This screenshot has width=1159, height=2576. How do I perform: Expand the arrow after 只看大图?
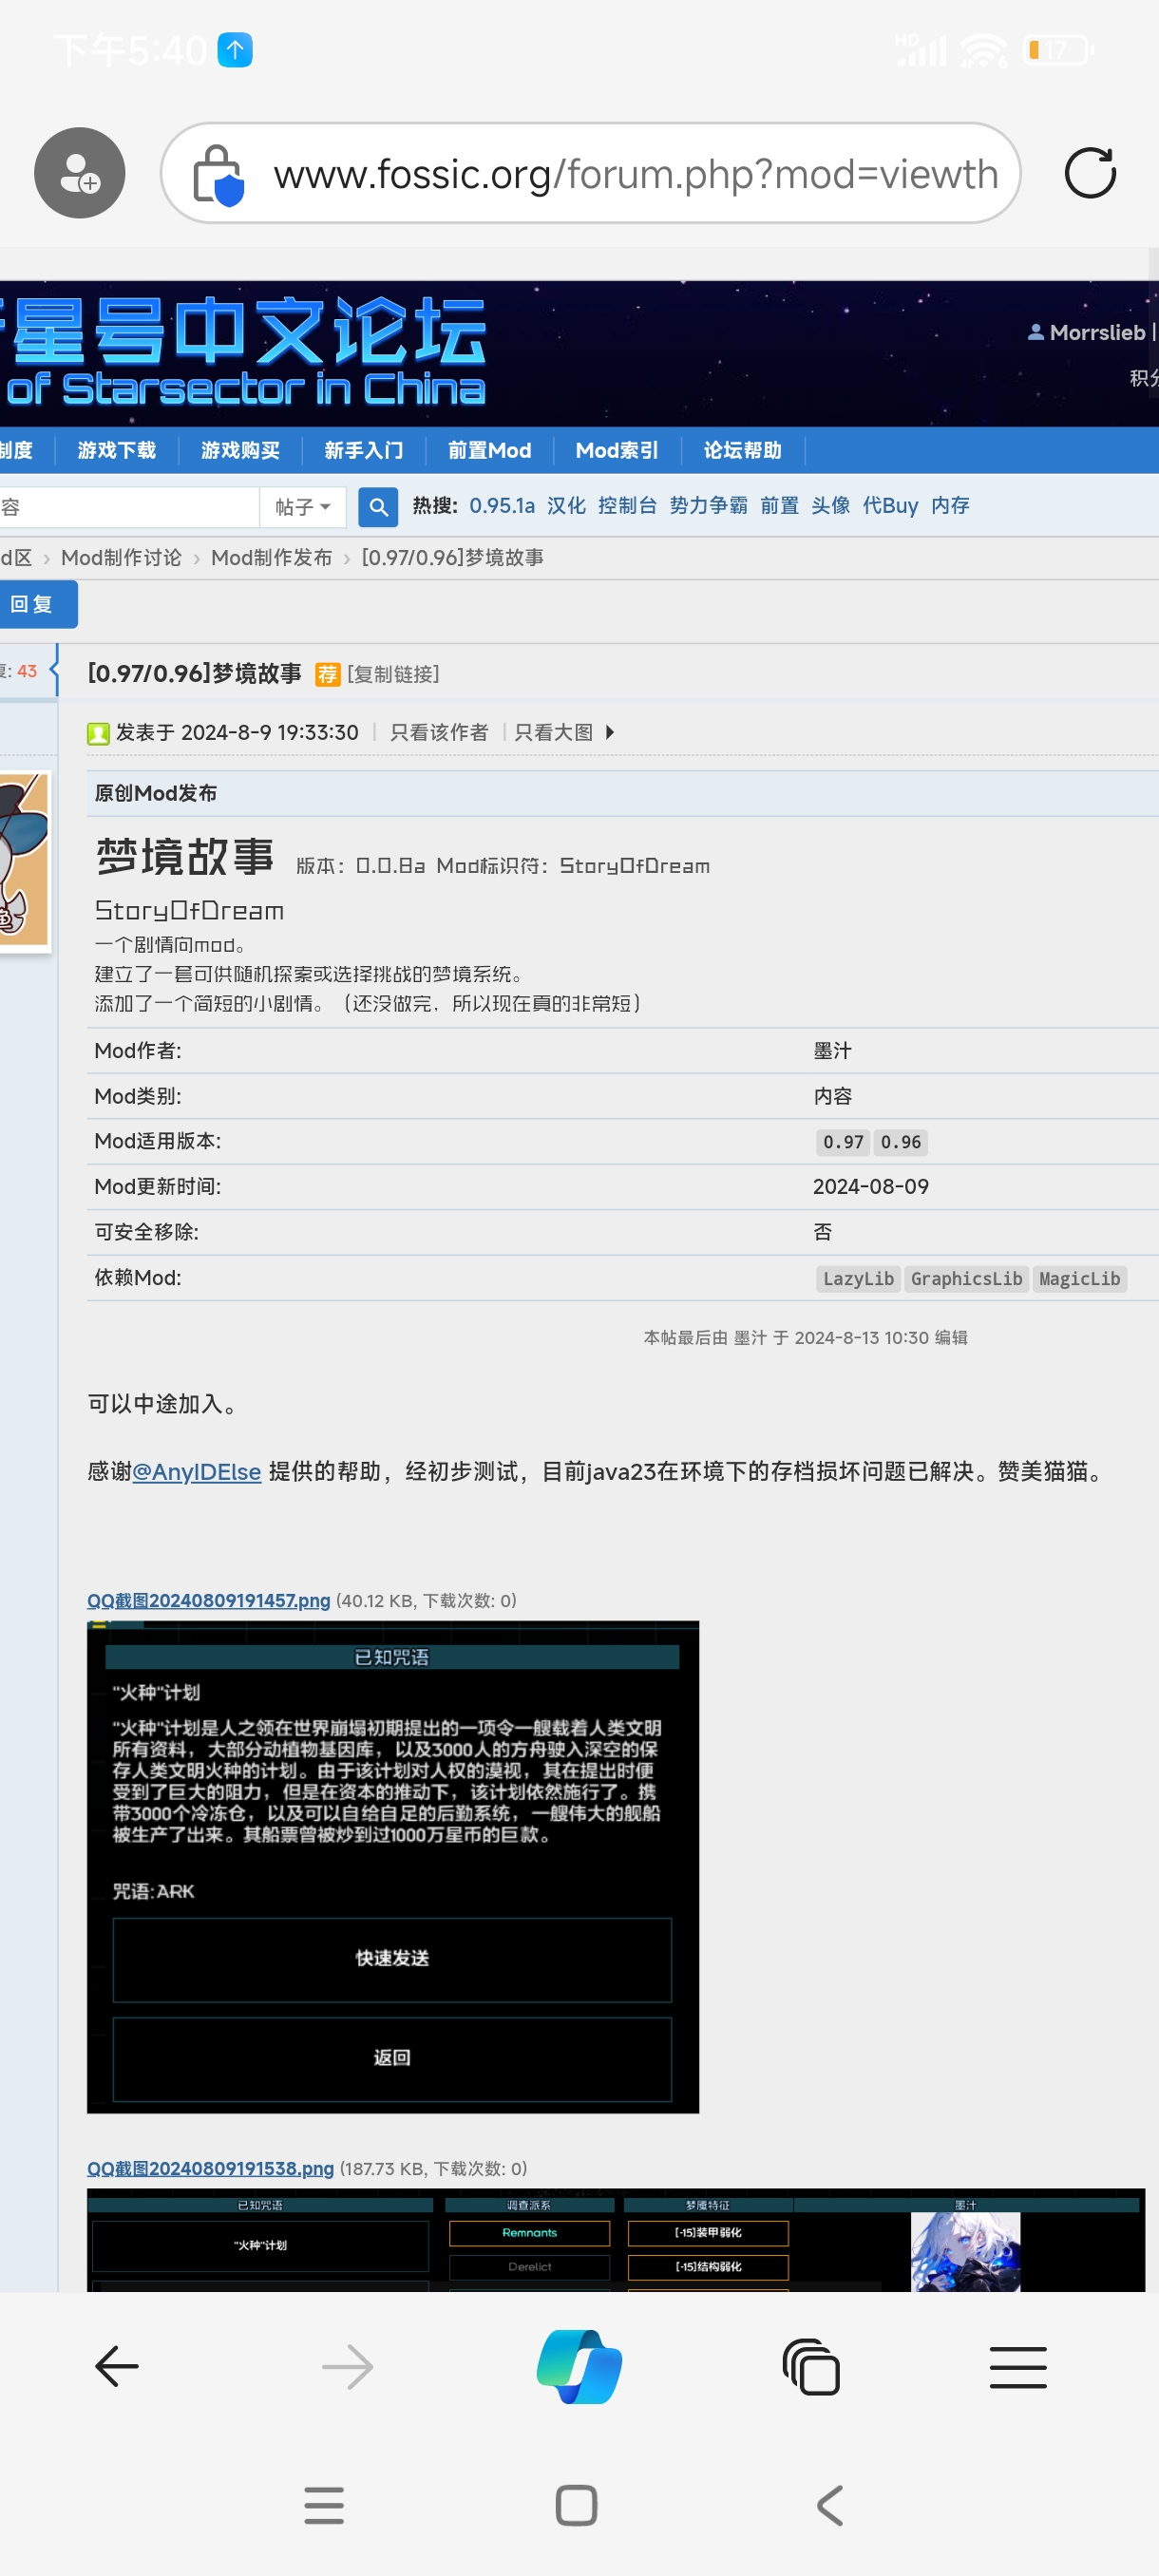coord(610,733)
